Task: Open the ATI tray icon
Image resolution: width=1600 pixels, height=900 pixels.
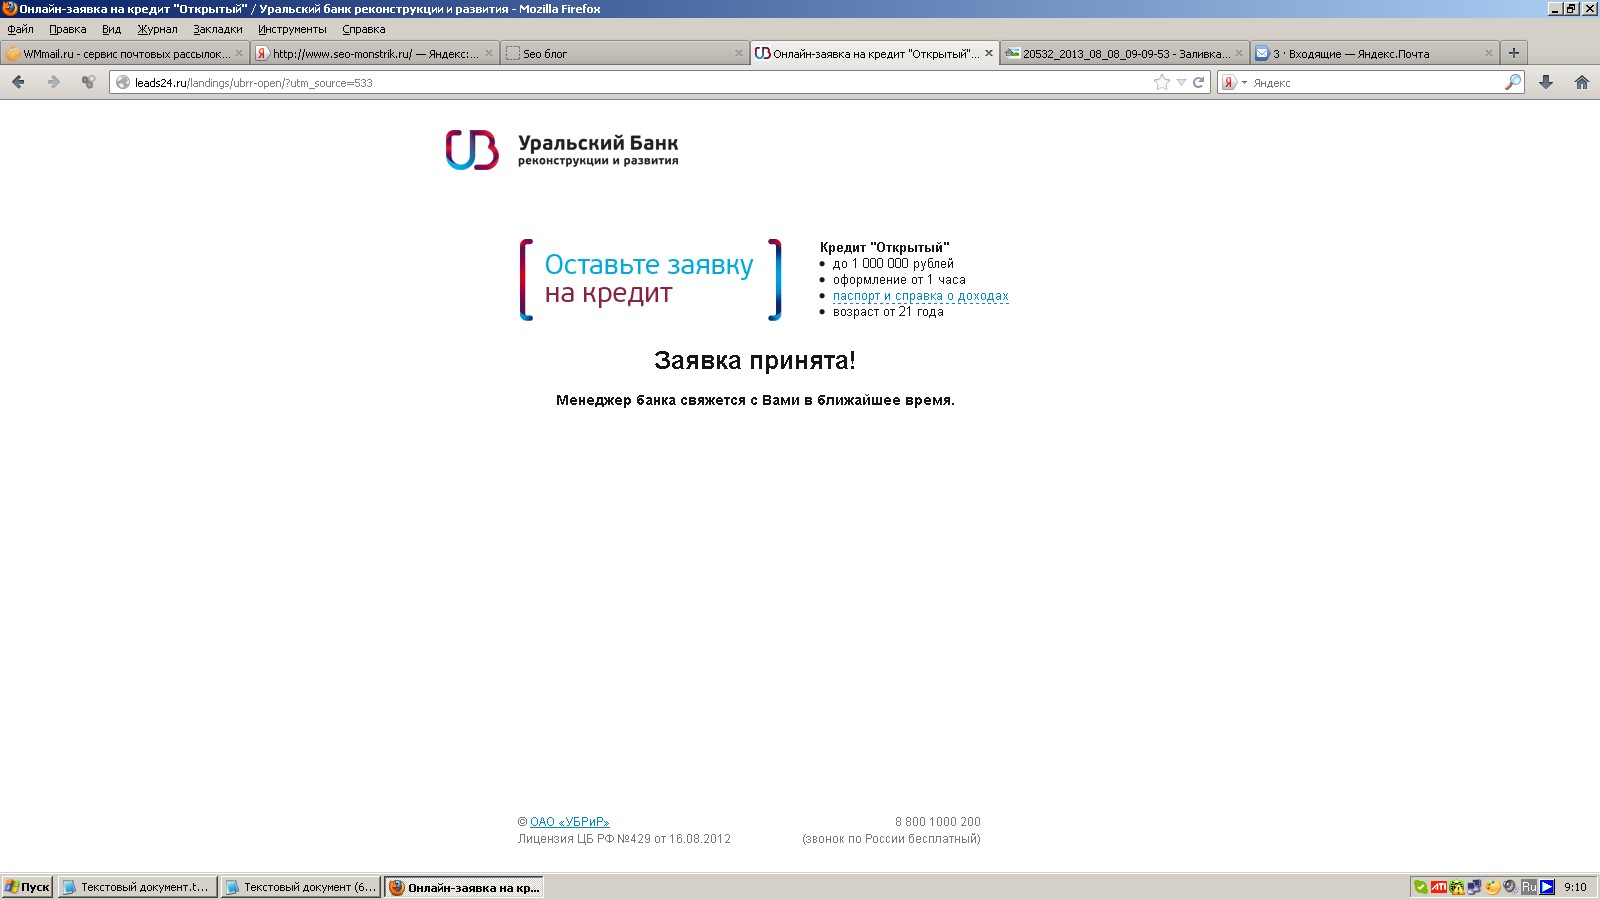Action: tap(1438, 887)
